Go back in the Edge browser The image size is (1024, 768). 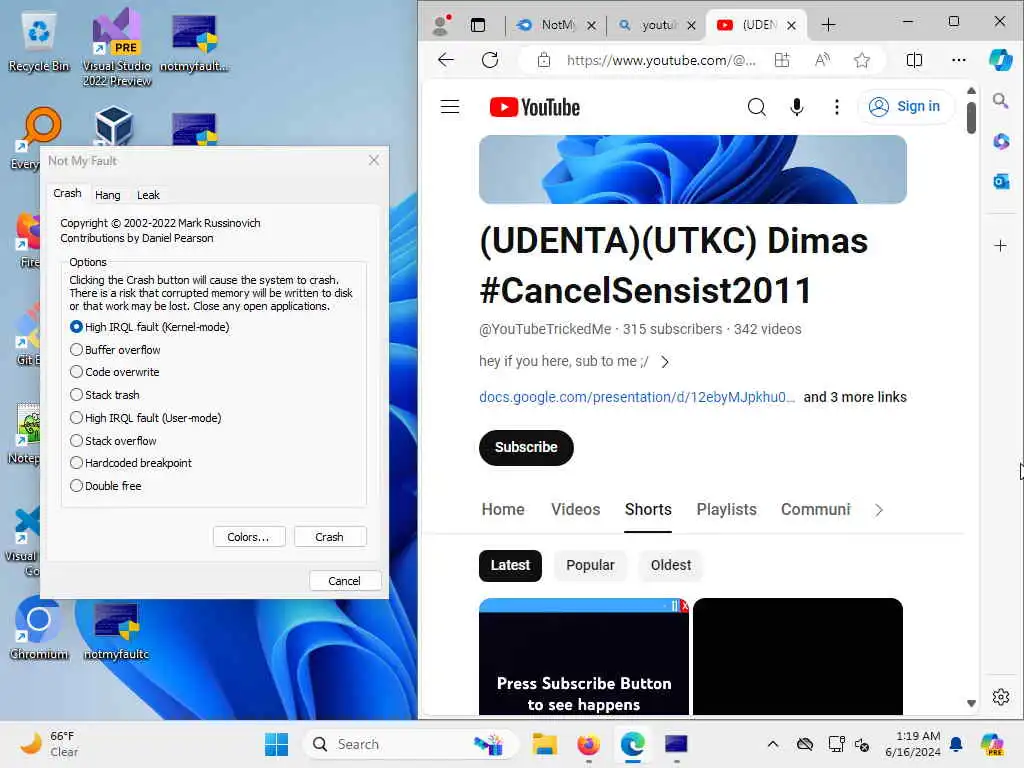pos(446,60)
